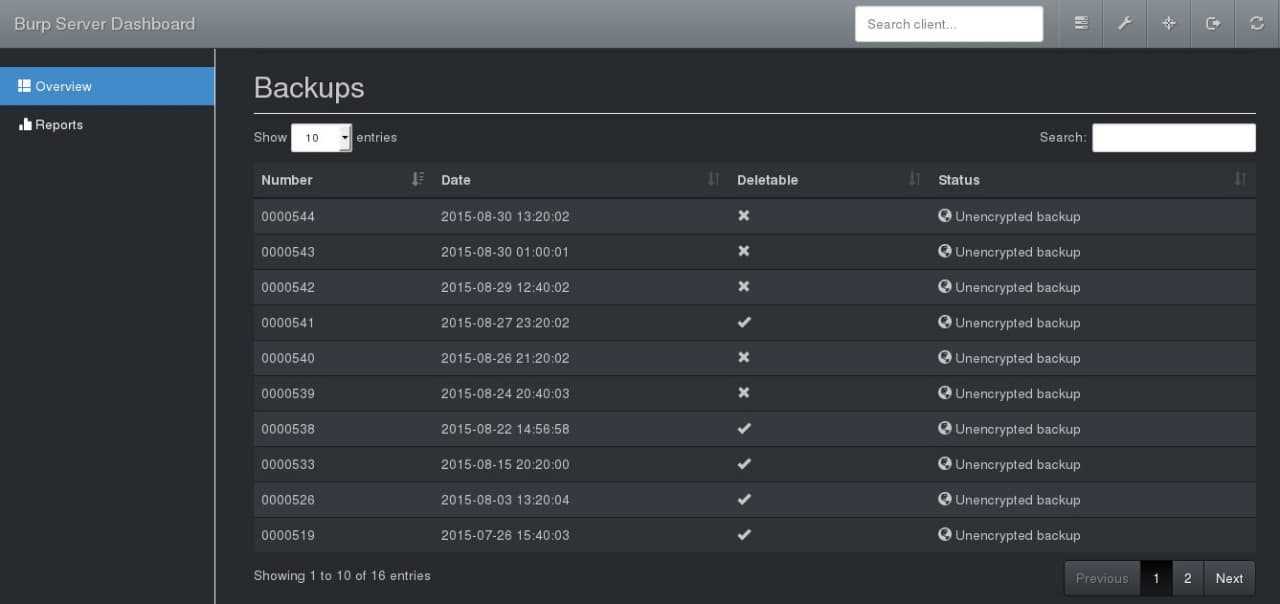Viewport: 1280px width, 604px height.
Task: Click date 2015-08-30 01:00:01
Action: 505,252
